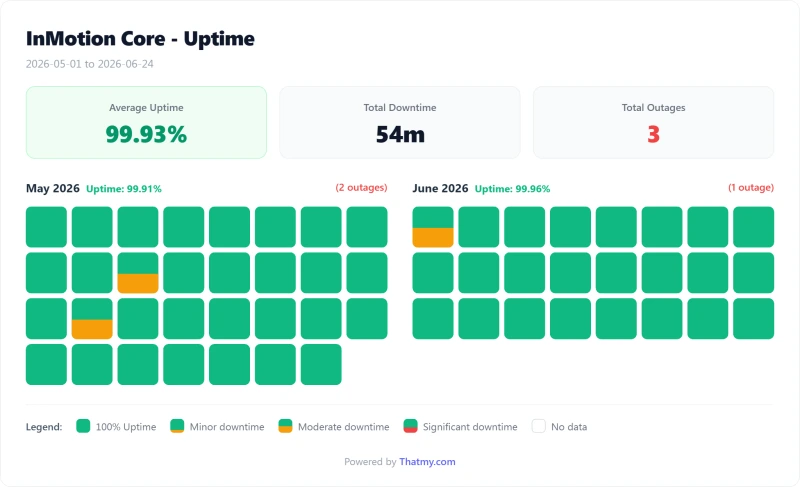Click the 'Uptime: 99.96%' label
This screenshot has width=800, height=487.
(x=512, y=189)
